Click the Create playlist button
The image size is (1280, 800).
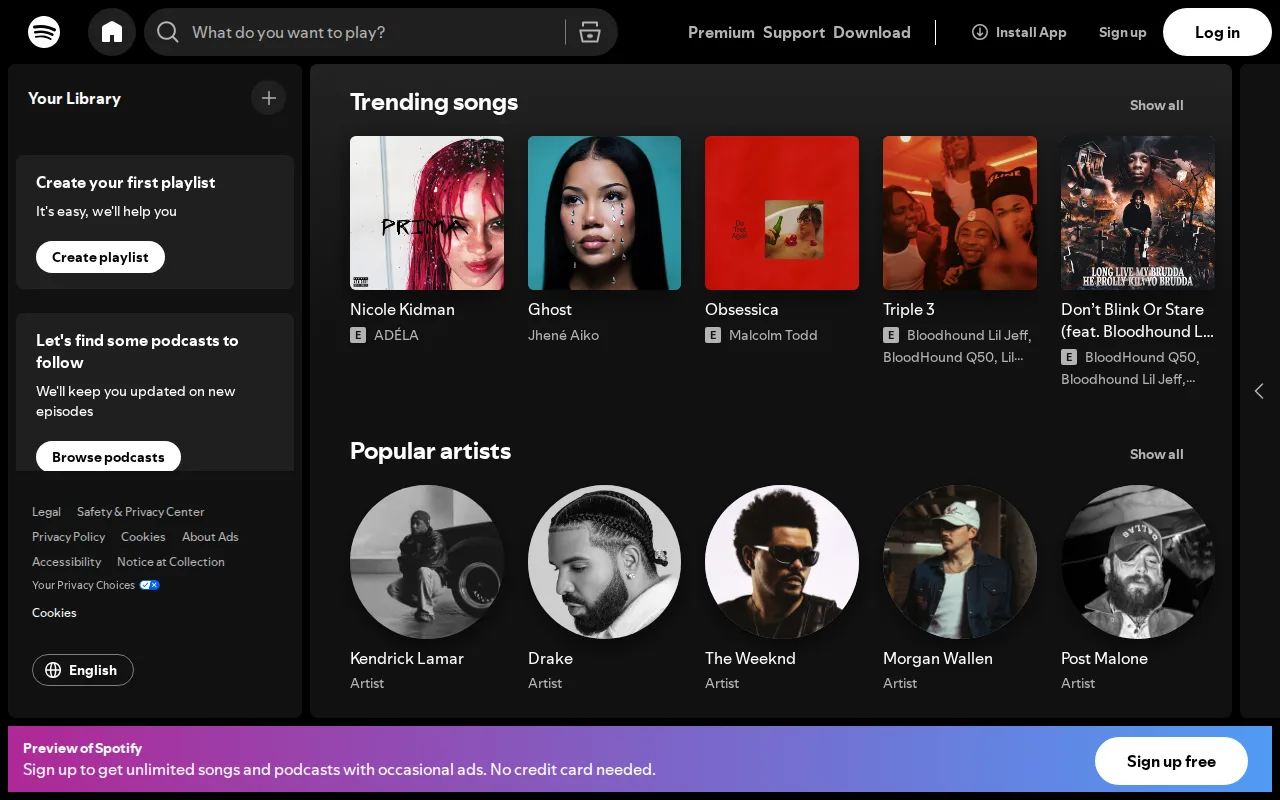100,257
